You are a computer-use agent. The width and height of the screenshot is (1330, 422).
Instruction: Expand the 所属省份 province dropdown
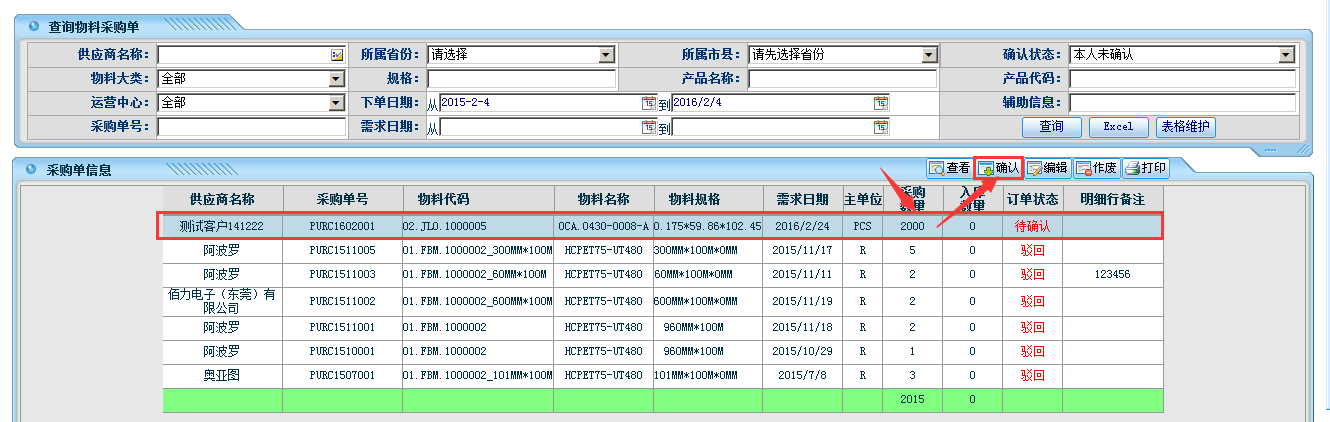606,55
